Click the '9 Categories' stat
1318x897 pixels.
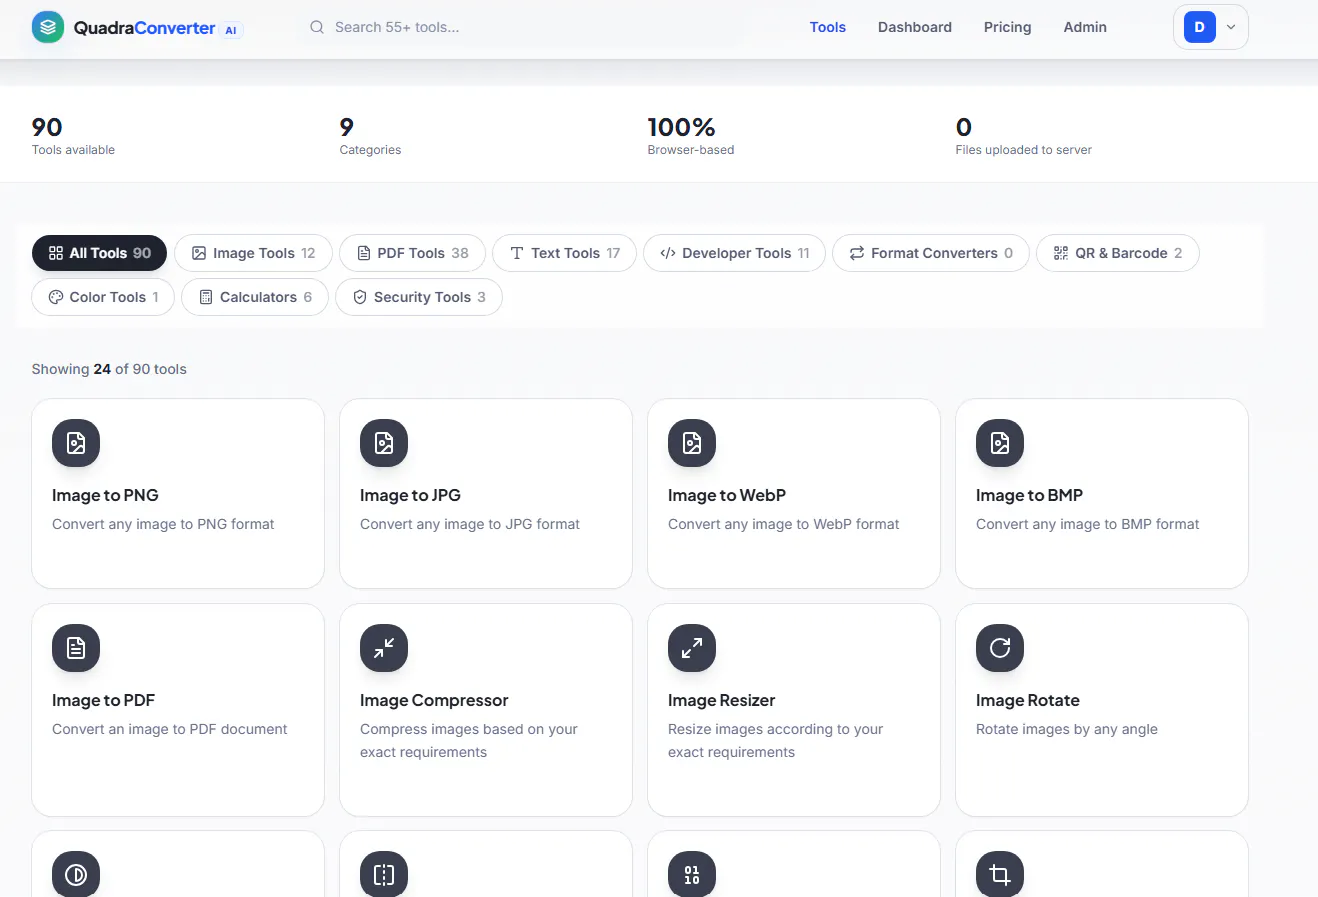pos(370,136)
